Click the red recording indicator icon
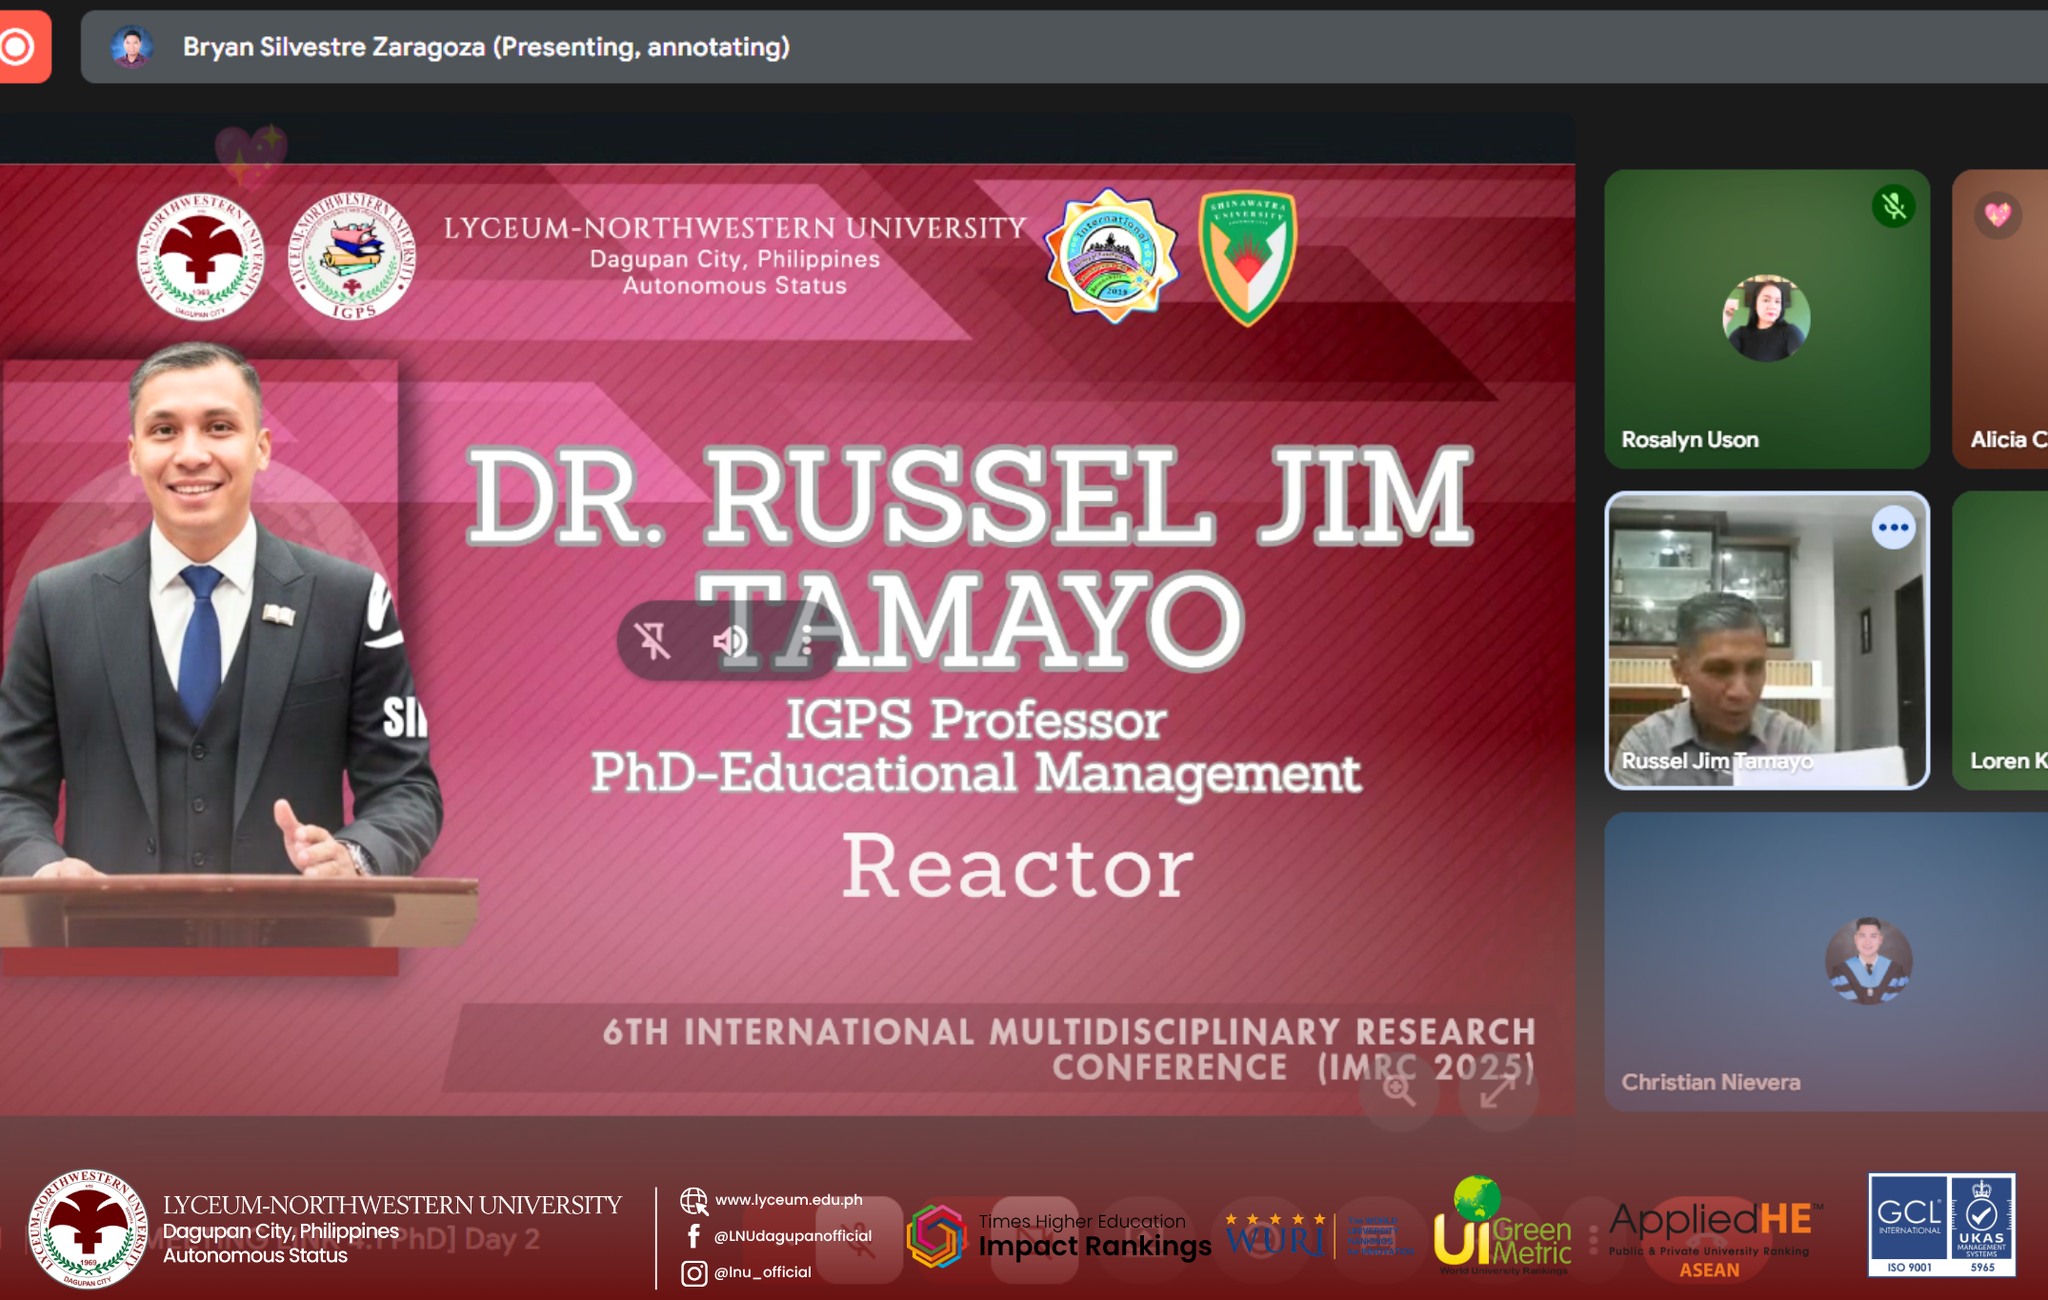 18,47
